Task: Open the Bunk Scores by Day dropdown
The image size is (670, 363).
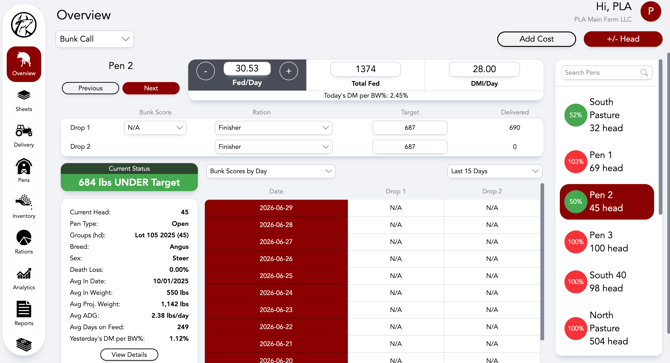Action: coord(270,171)
